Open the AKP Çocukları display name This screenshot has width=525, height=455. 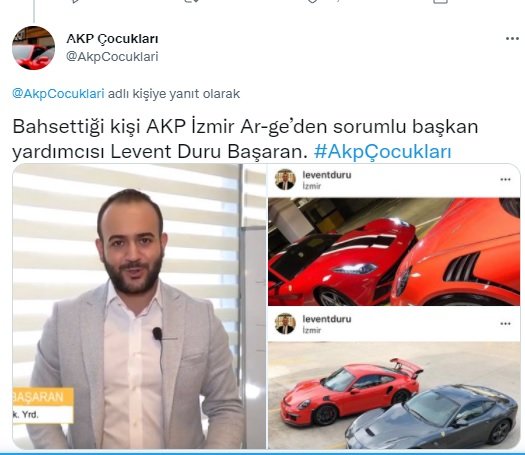click(x=112, y=39)
